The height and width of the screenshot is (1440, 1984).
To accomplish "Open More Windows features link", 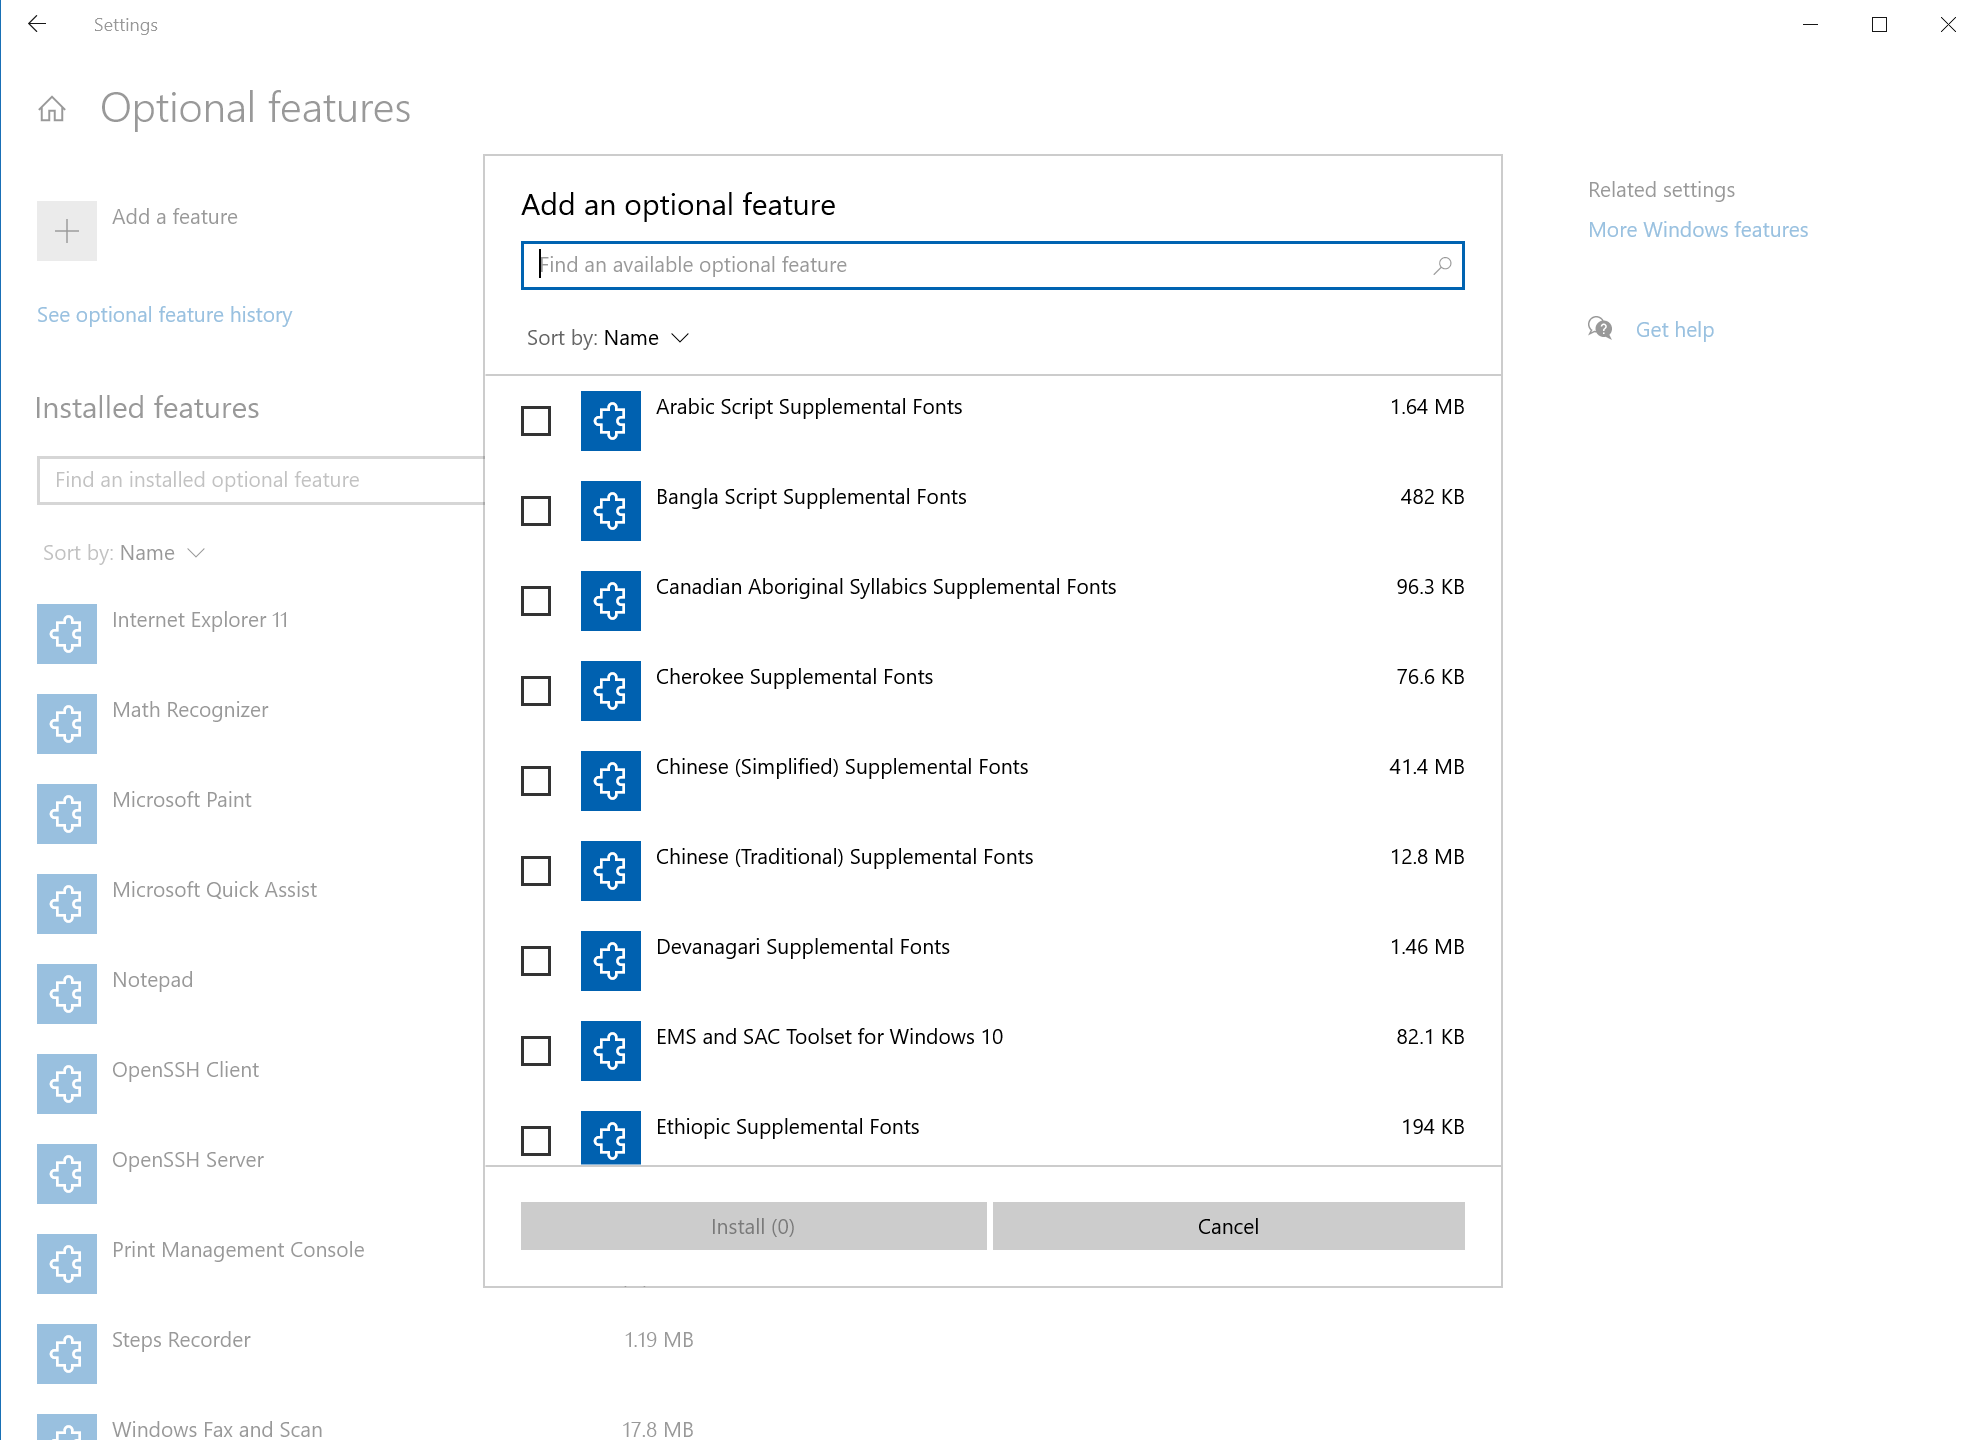I will 1698,230.
